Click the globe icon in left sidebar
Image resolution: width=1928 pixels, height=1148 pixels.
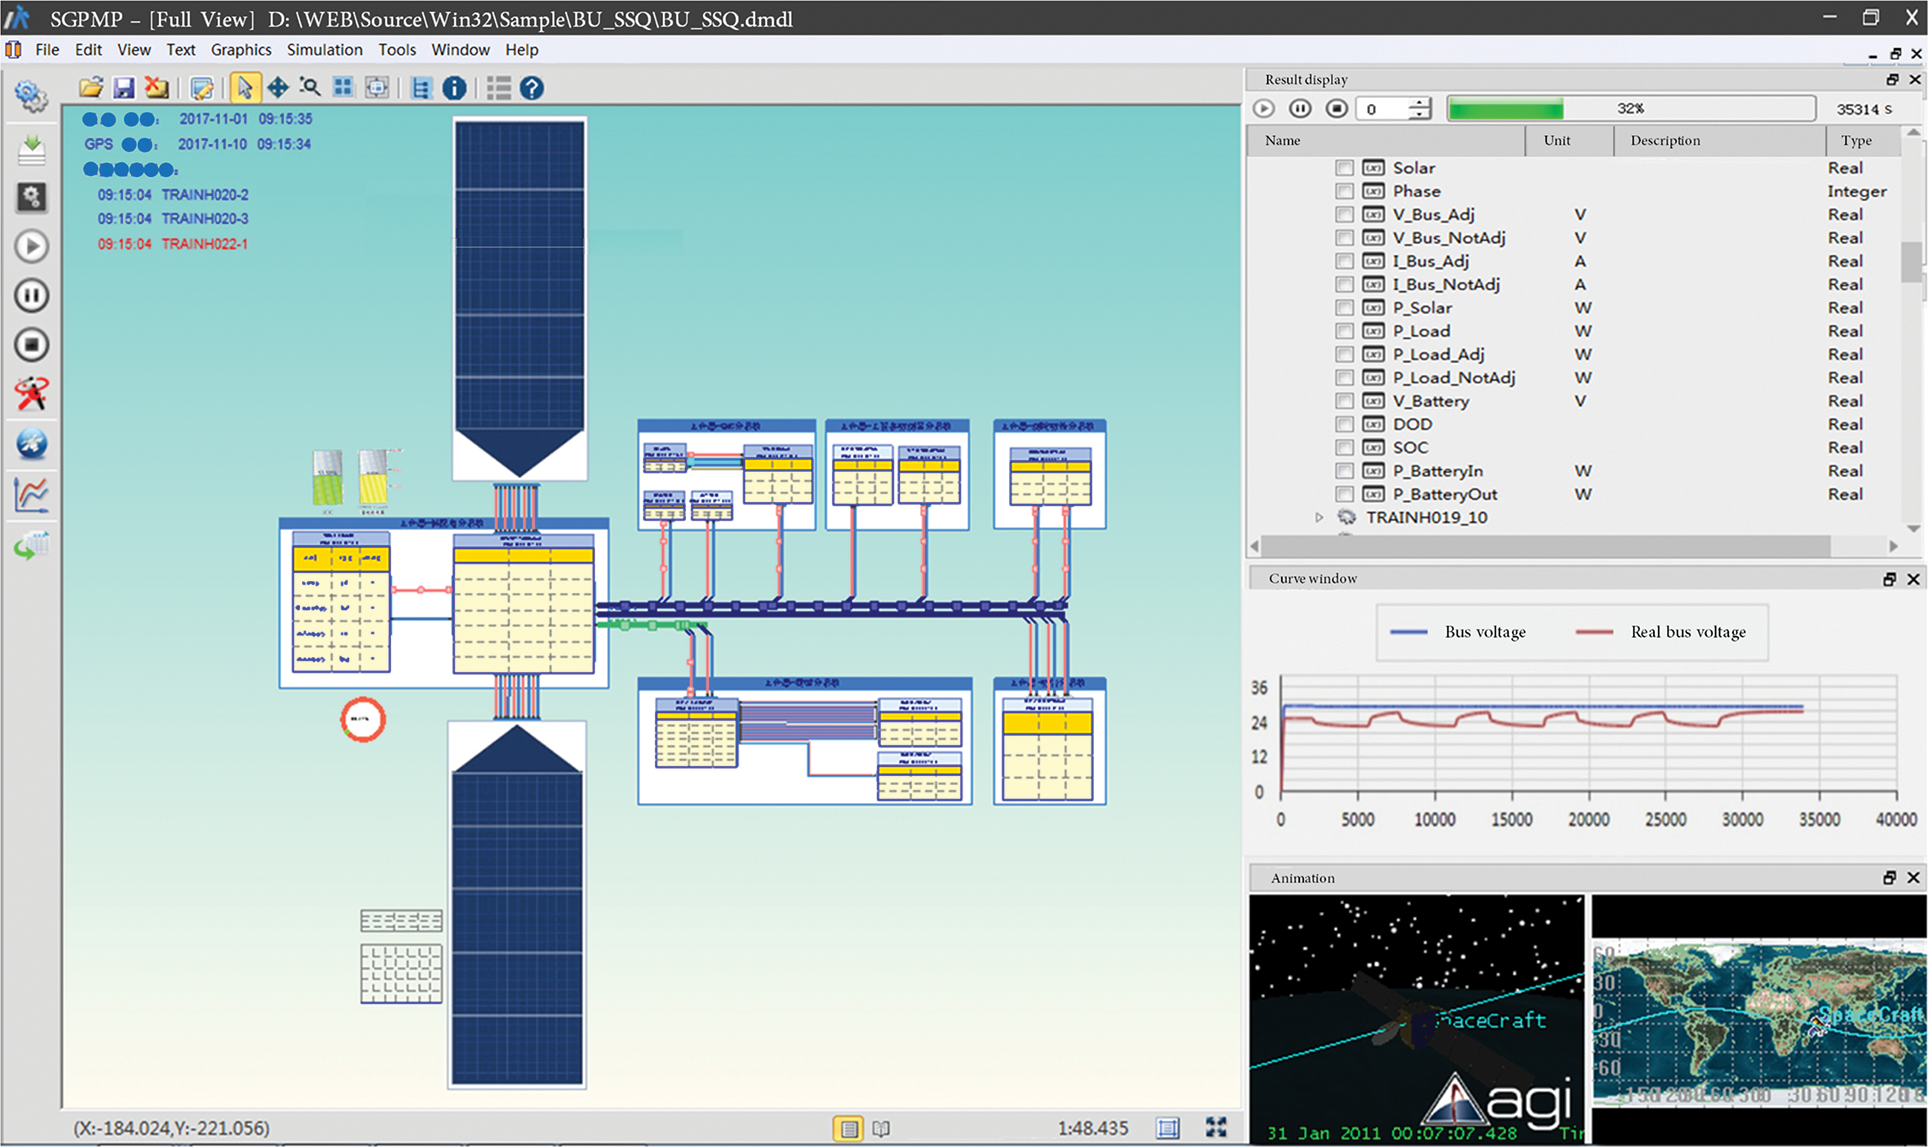click(31, 444)
